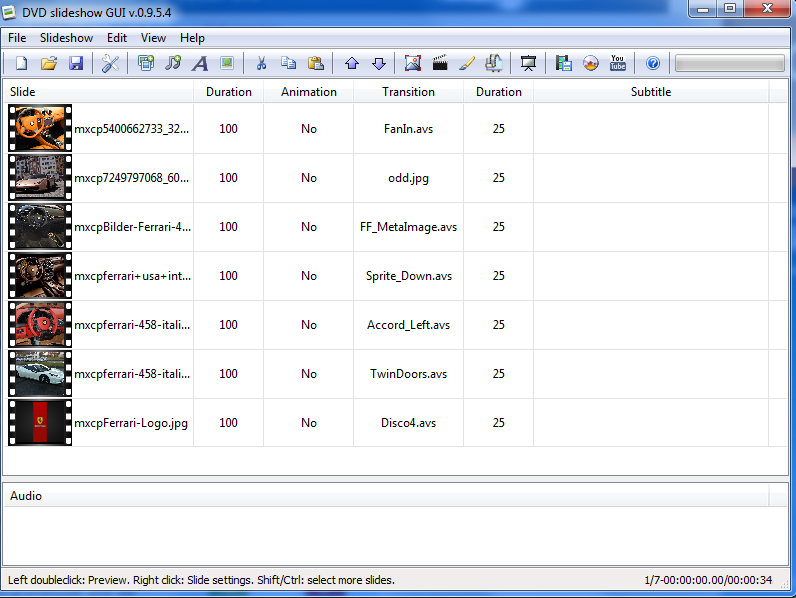Viewport: 796px width, 598px height.
Task: Open the Edit menu
Action: click(117, 38)
